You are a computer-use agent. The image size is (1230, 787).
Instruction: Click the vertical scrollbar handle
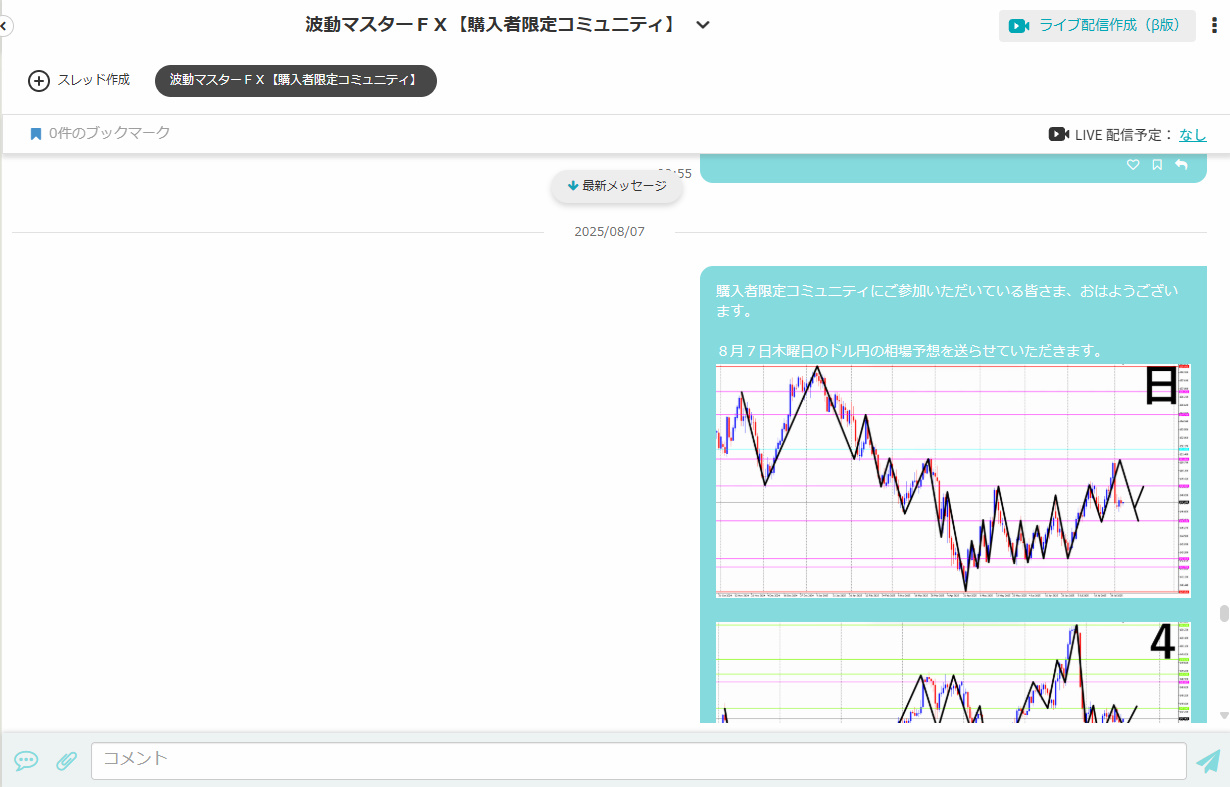(x=1223, y=614)
